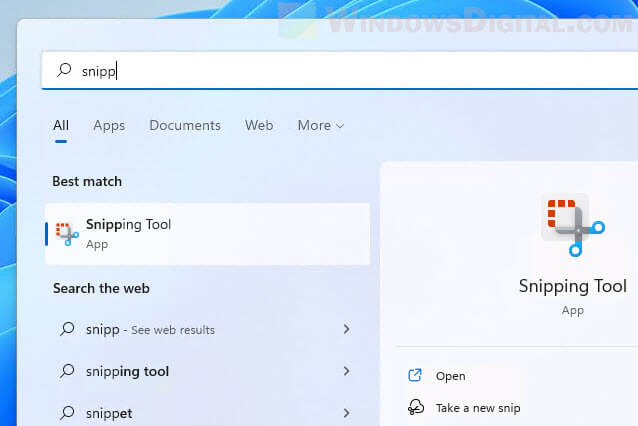Choose the 'snippet' web suggestion

click(x=109, y=413)
